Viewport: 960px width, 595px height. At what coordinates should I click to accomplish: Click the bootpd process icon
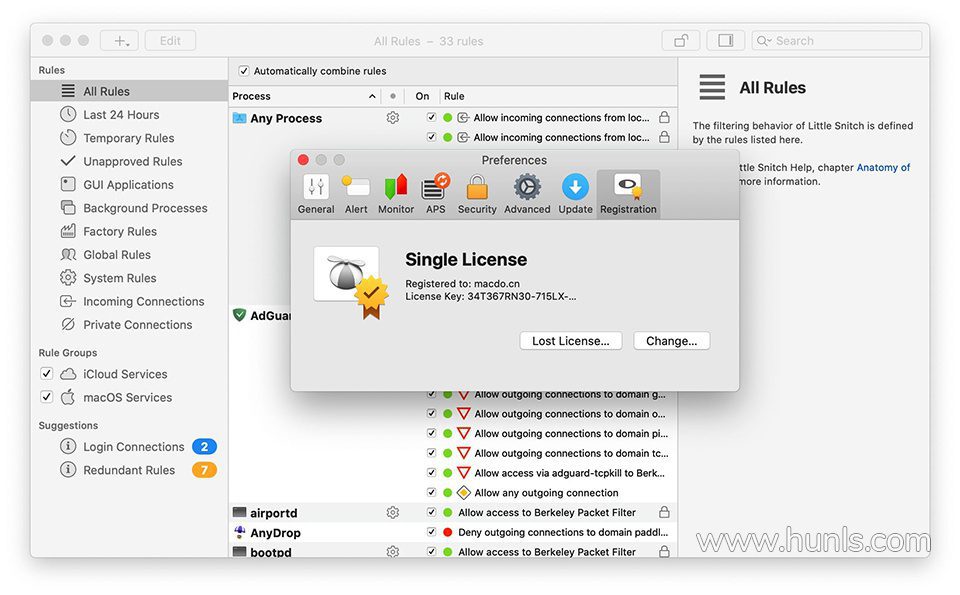click(239, 551)
